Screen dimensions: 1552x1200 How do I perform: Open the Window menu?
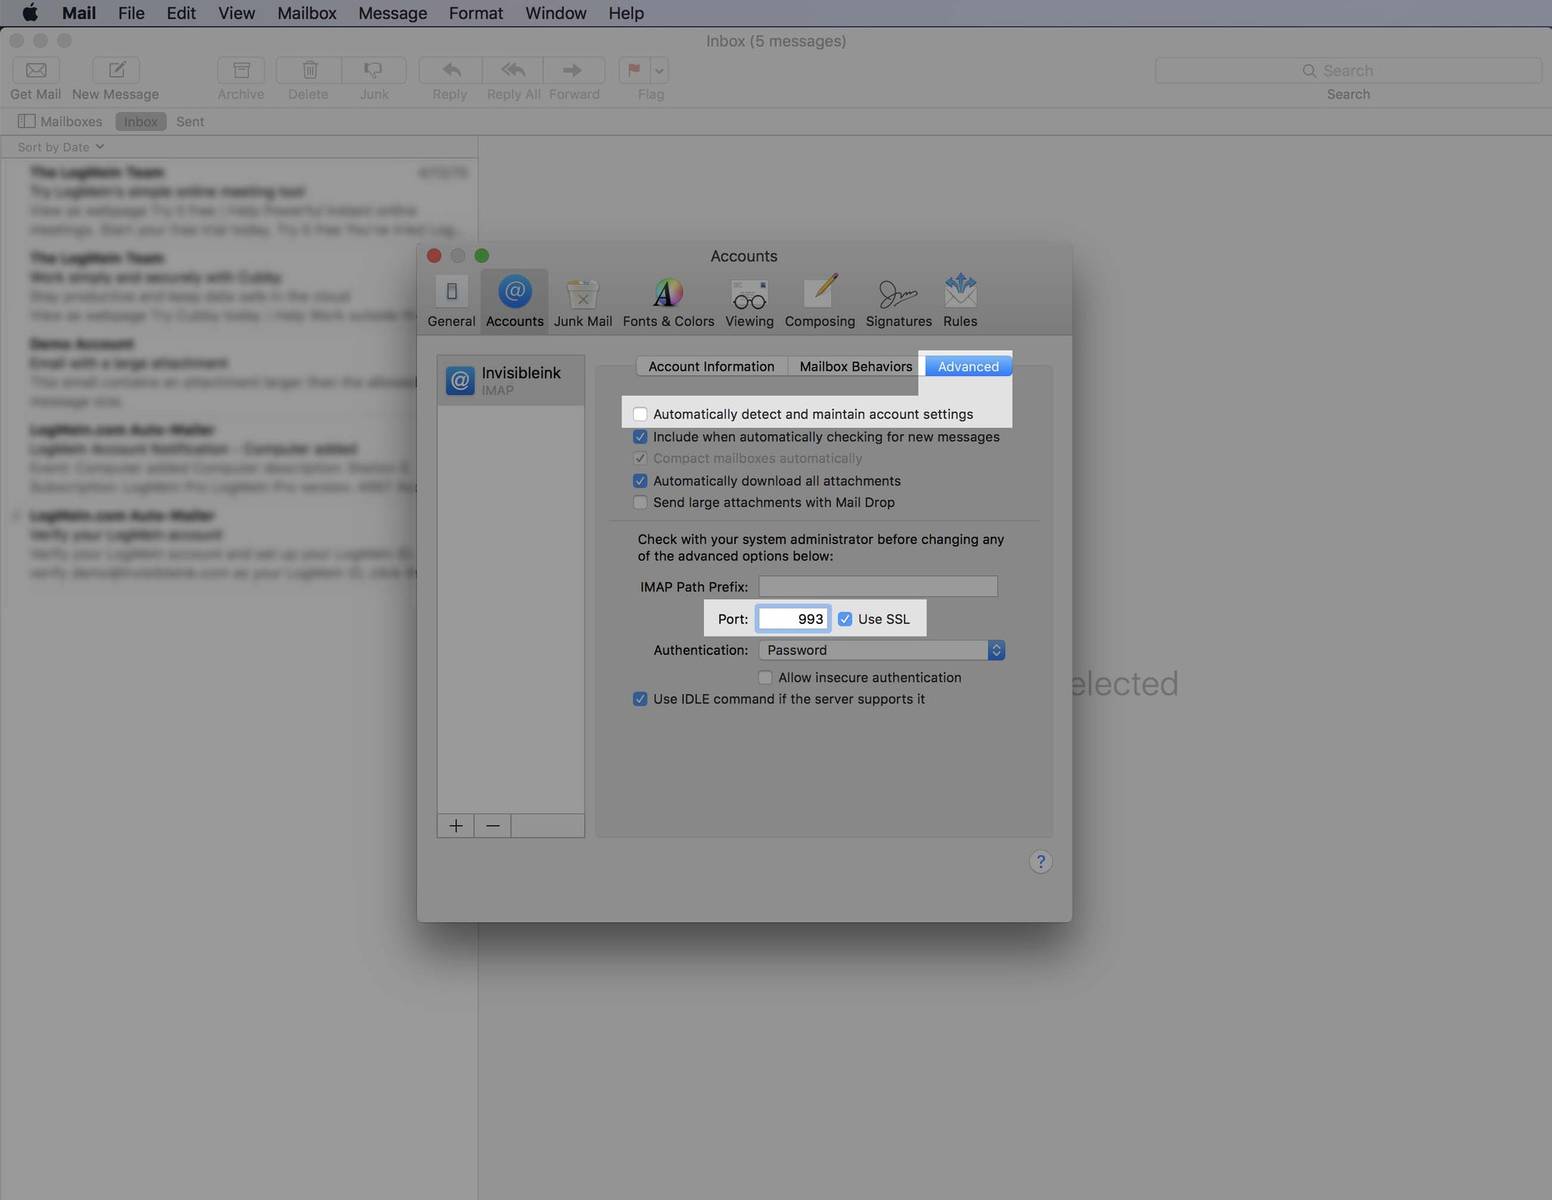tap(556, 13)
